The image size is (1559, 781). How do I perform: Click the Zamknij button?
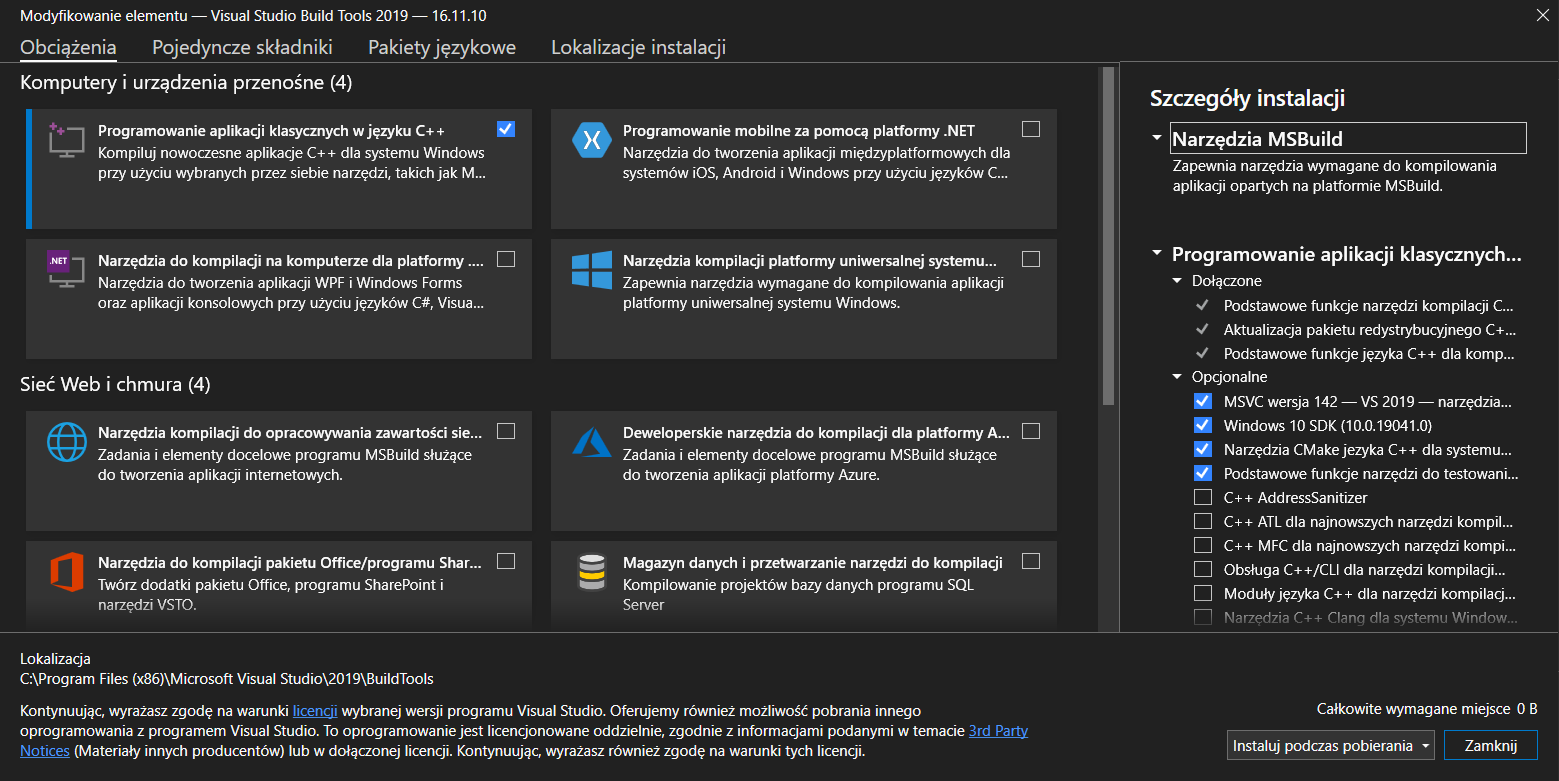click(x=1491, y=746)
